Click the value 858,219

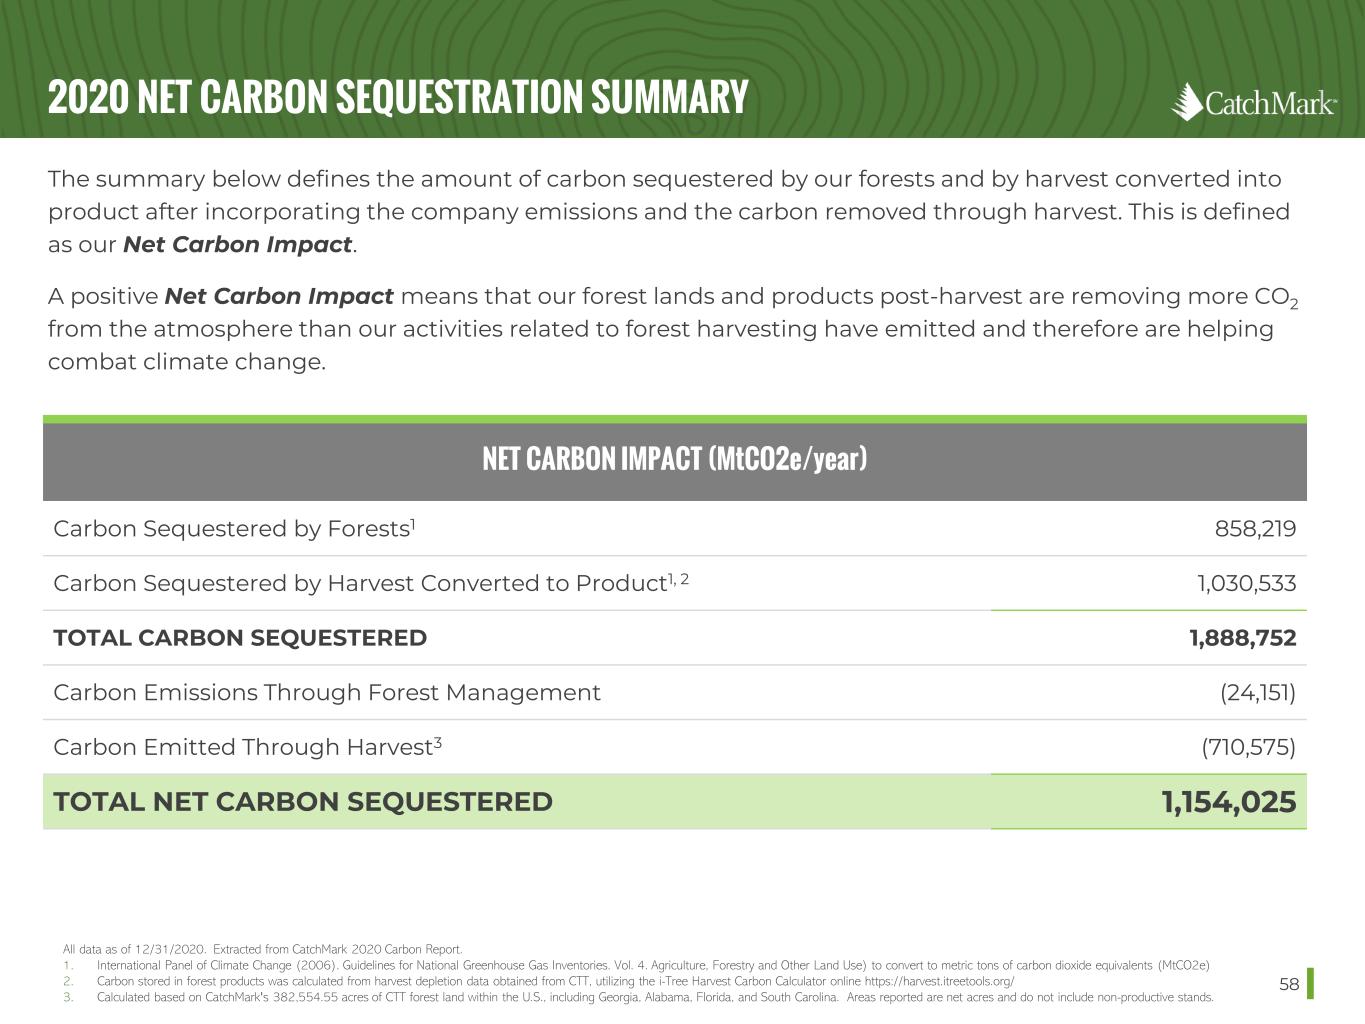click(1255, 529)
